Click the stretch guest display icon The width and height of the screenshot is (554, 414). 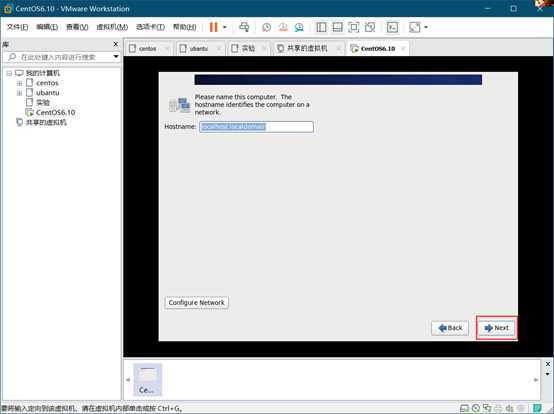tap(415, 27)
